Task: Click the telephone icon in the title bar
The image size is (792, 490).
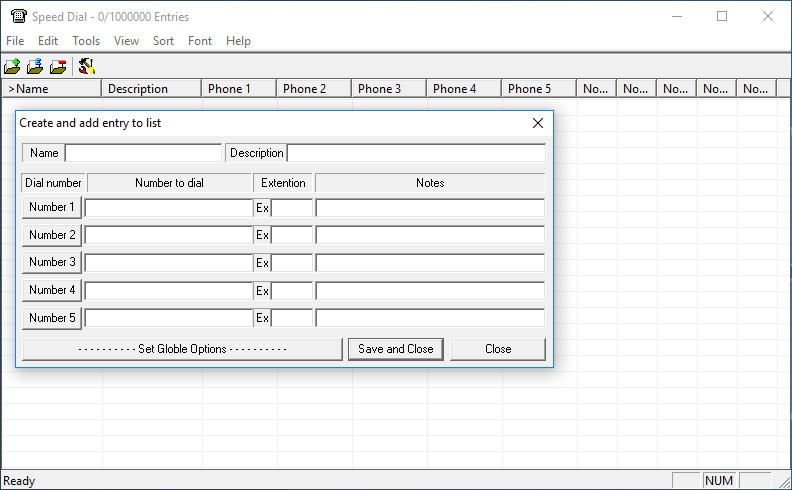Action: [18, 16]
